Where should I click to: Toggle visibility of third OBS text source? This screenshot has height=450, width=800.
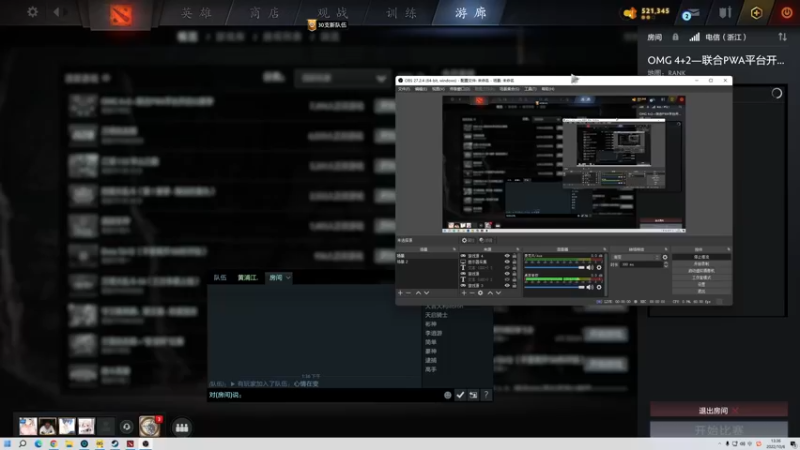pos(507,267)
